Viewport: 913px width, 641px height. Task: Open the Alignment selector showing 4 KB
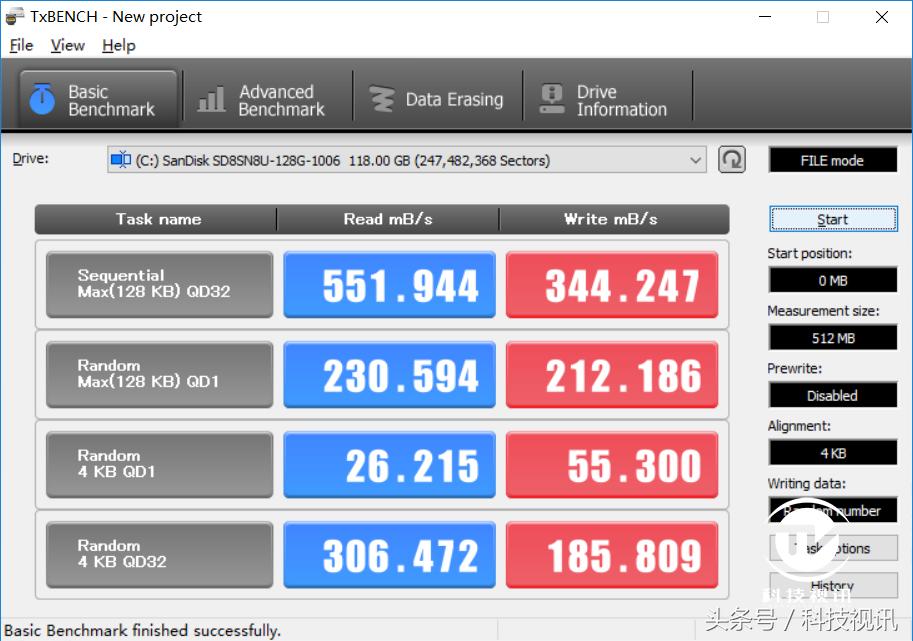tap(833, 452)
